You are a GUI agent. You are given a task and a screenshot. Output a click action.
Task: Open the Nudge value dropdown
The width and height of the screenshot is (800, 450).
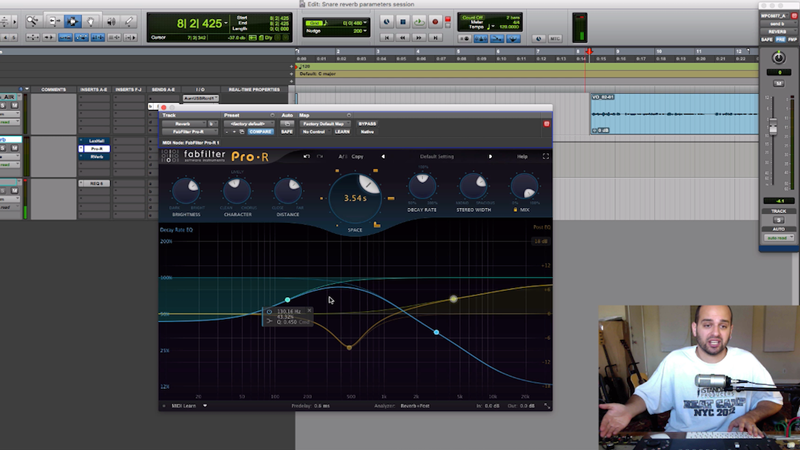365,31
